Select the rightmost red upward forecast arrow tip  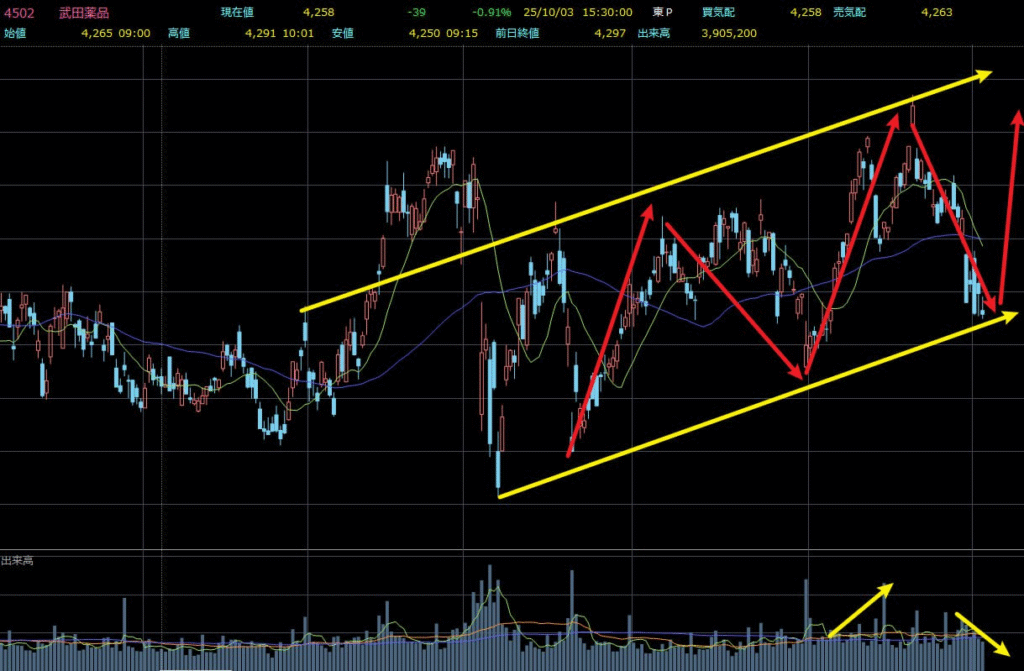coord(1018,118)
